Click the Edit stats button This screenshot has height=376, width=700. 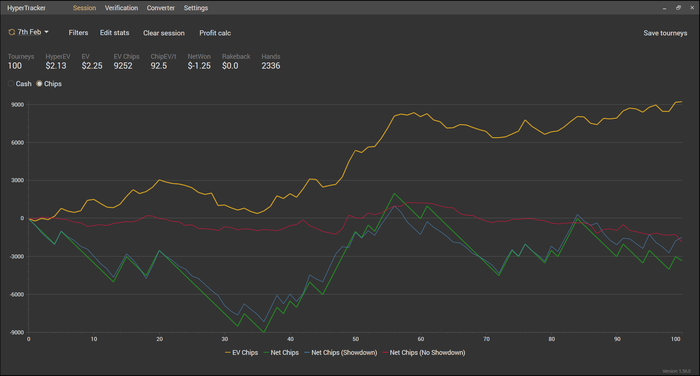coord(114,33)
